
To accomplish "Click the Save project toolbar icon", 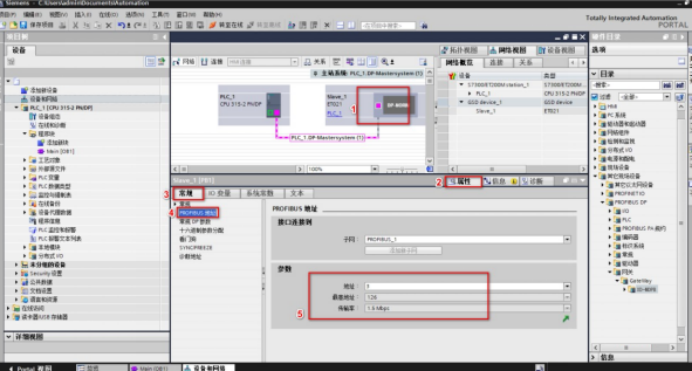I will [x=24, y=25].
